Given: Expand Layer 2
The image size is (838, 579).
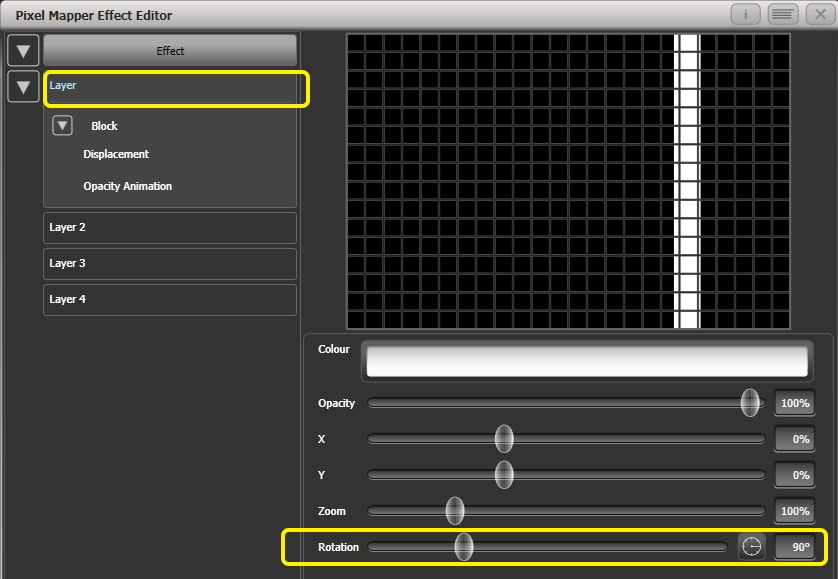Looking at the screenshot, I should [169, 227].
